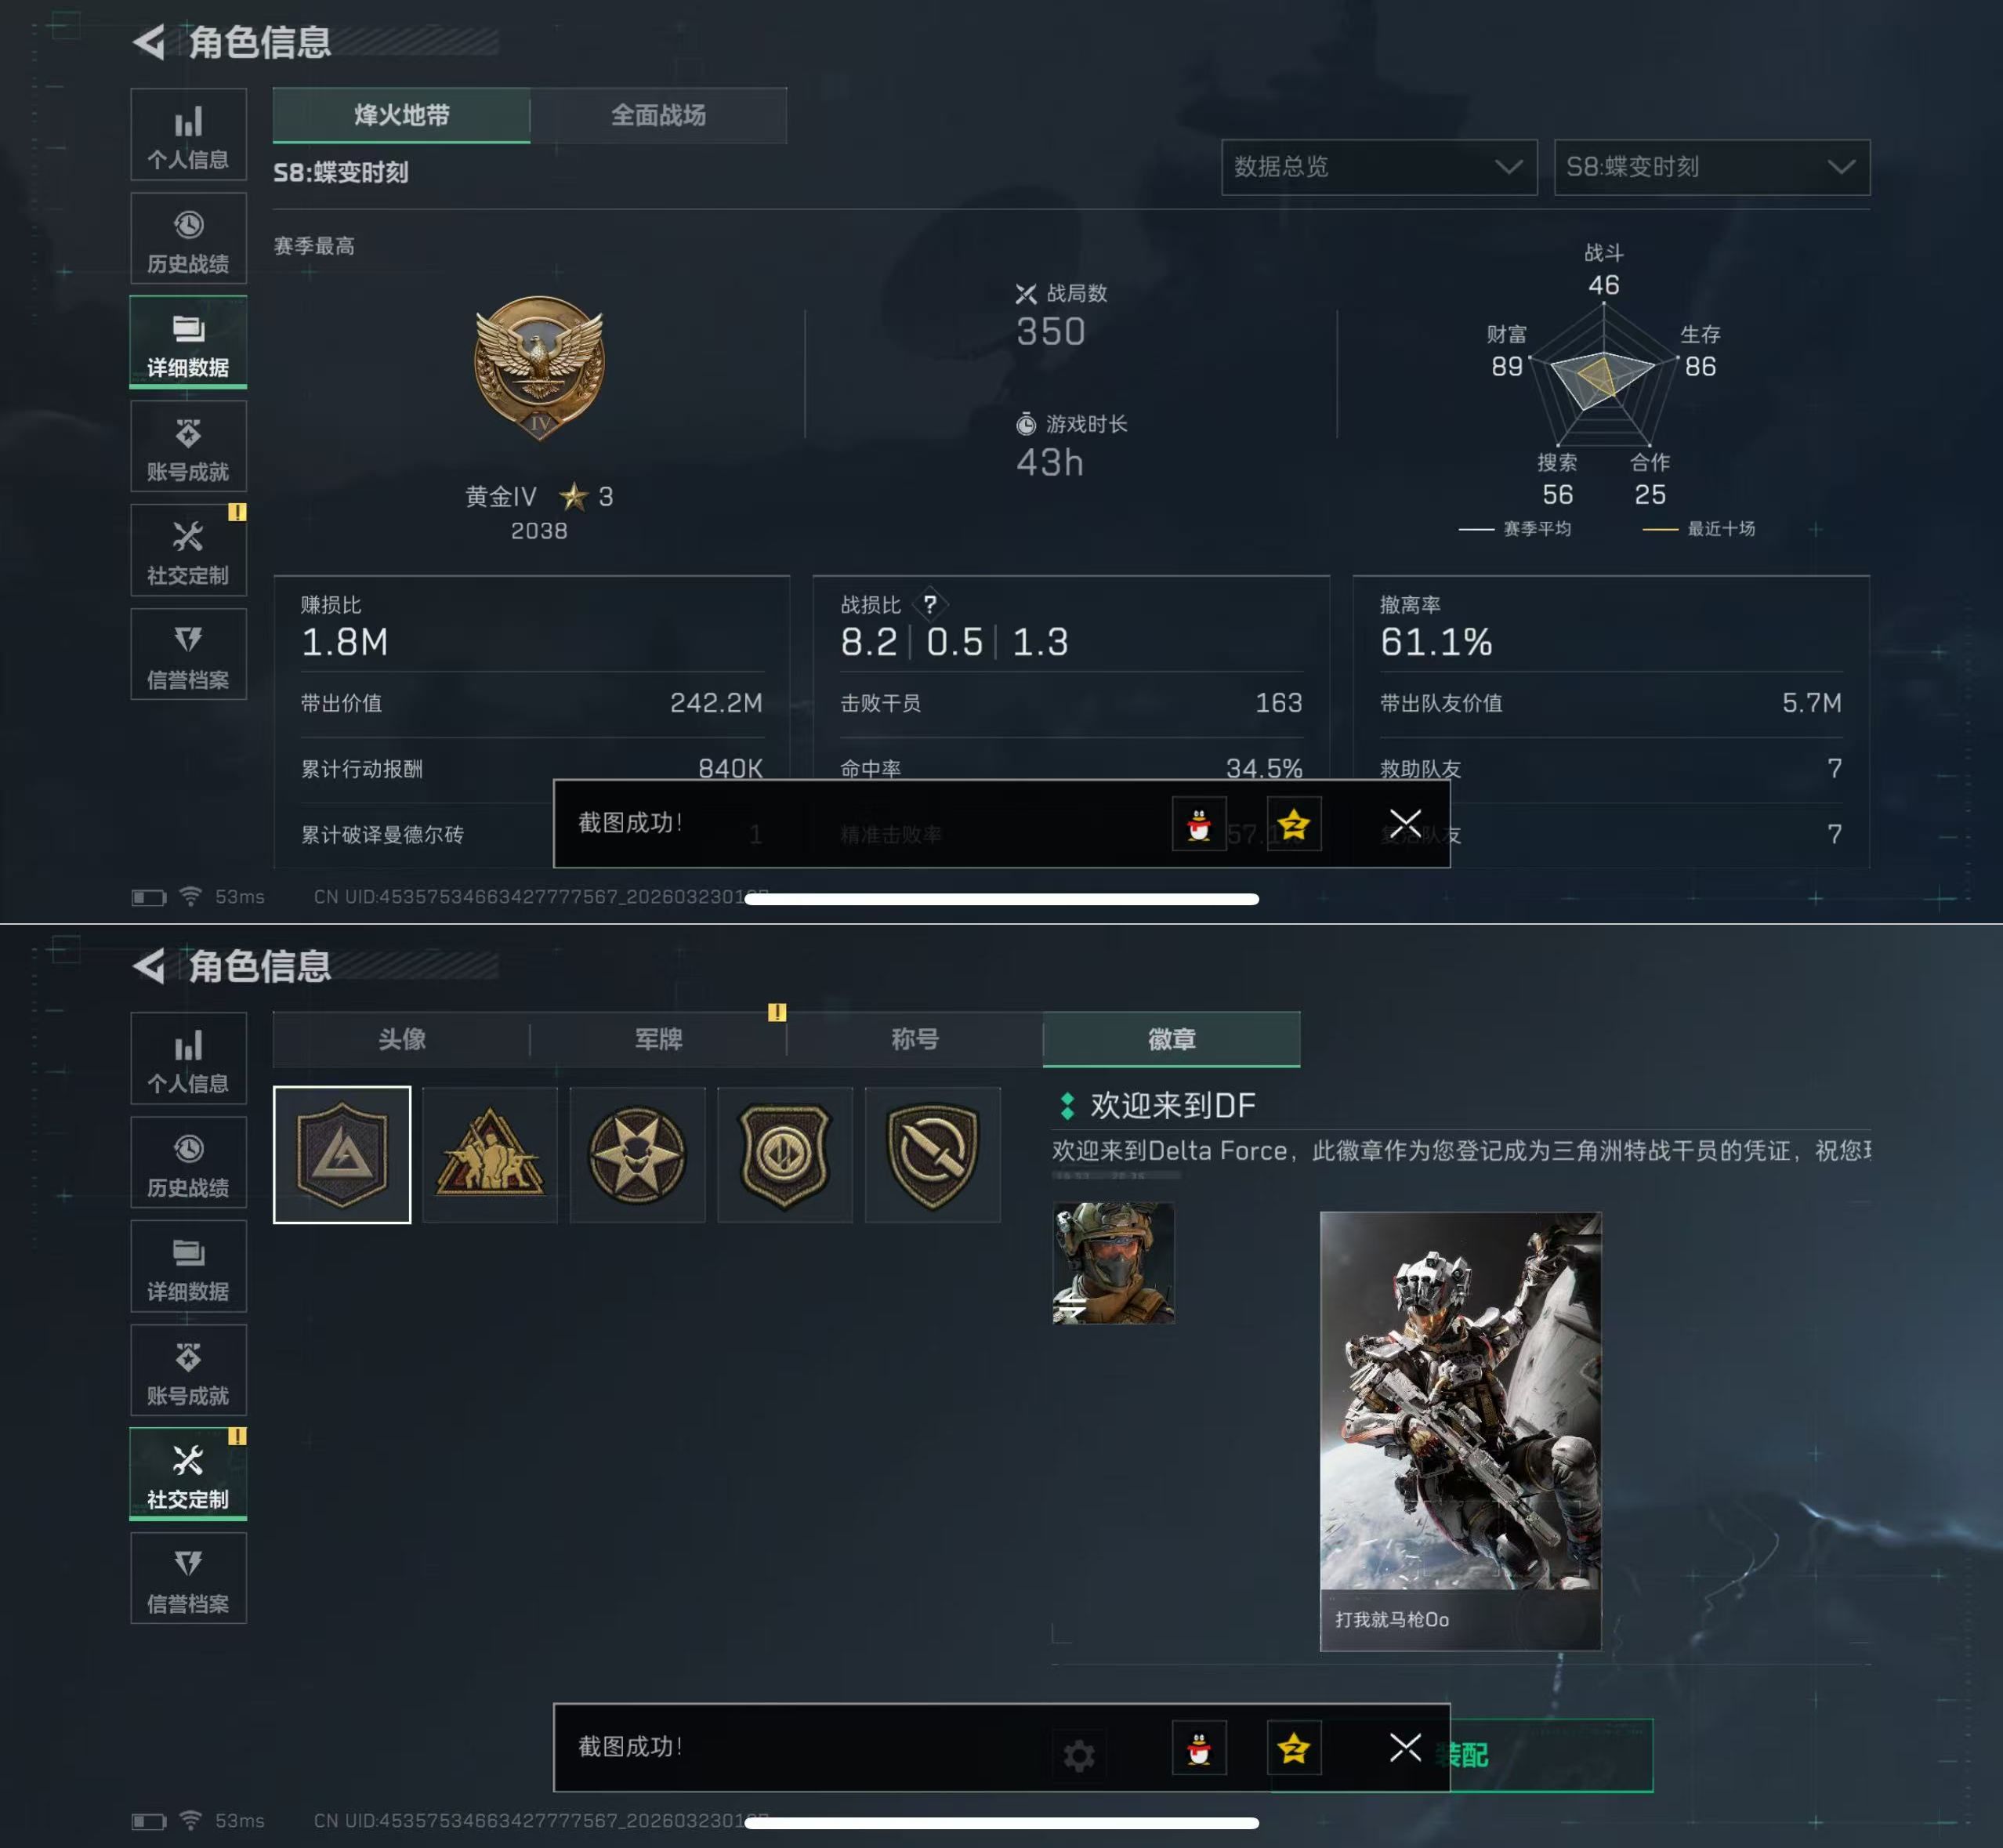
Task: Click the 战损比 question mark help icon
Action: tap(930, 604)
